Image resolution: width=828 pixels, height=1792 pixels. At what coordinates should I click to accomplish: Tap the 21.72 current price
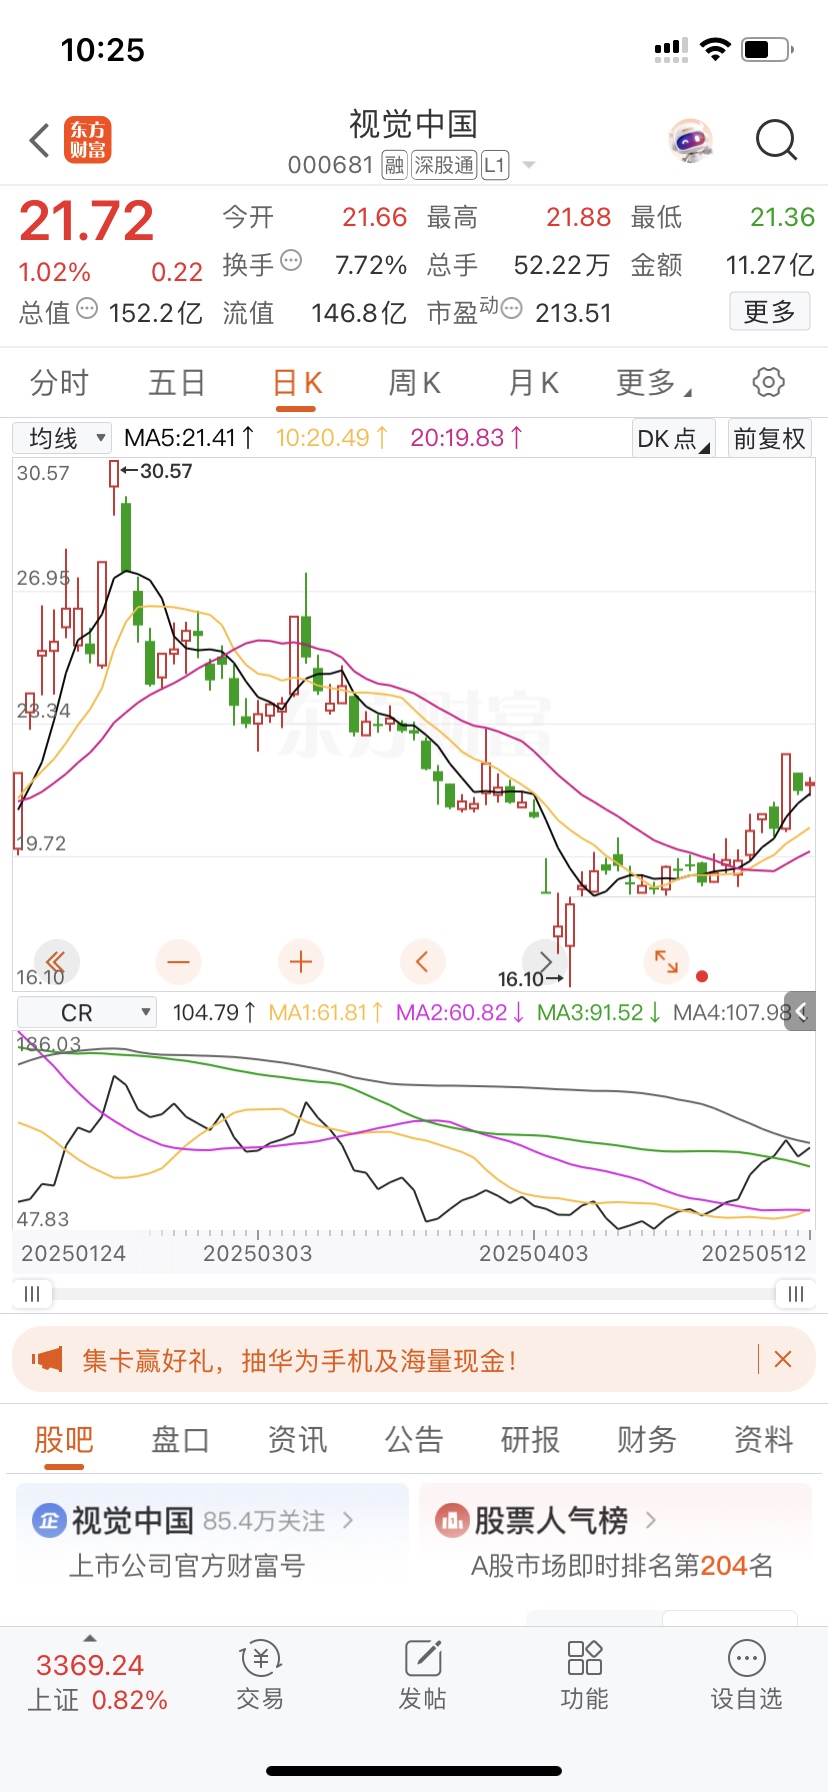[x=86, y=221]
